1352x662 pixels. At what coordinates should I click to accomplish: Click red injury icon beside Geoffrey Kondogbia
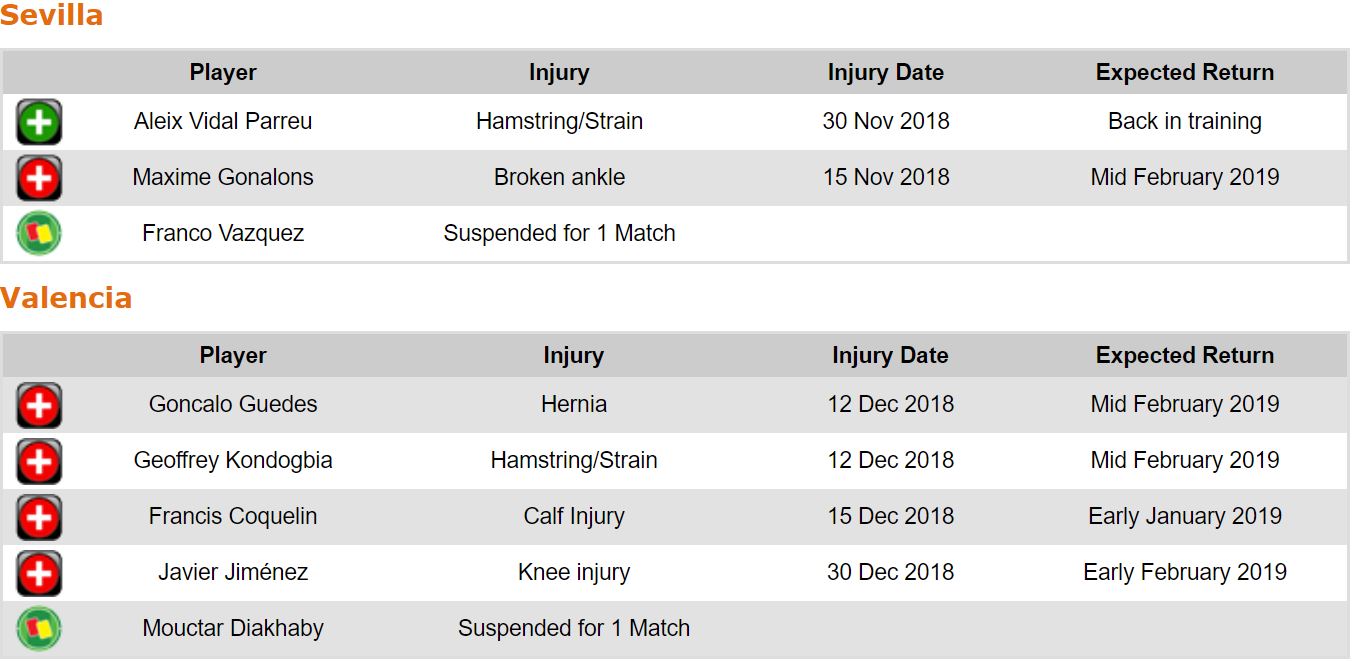tap(39, 461)
